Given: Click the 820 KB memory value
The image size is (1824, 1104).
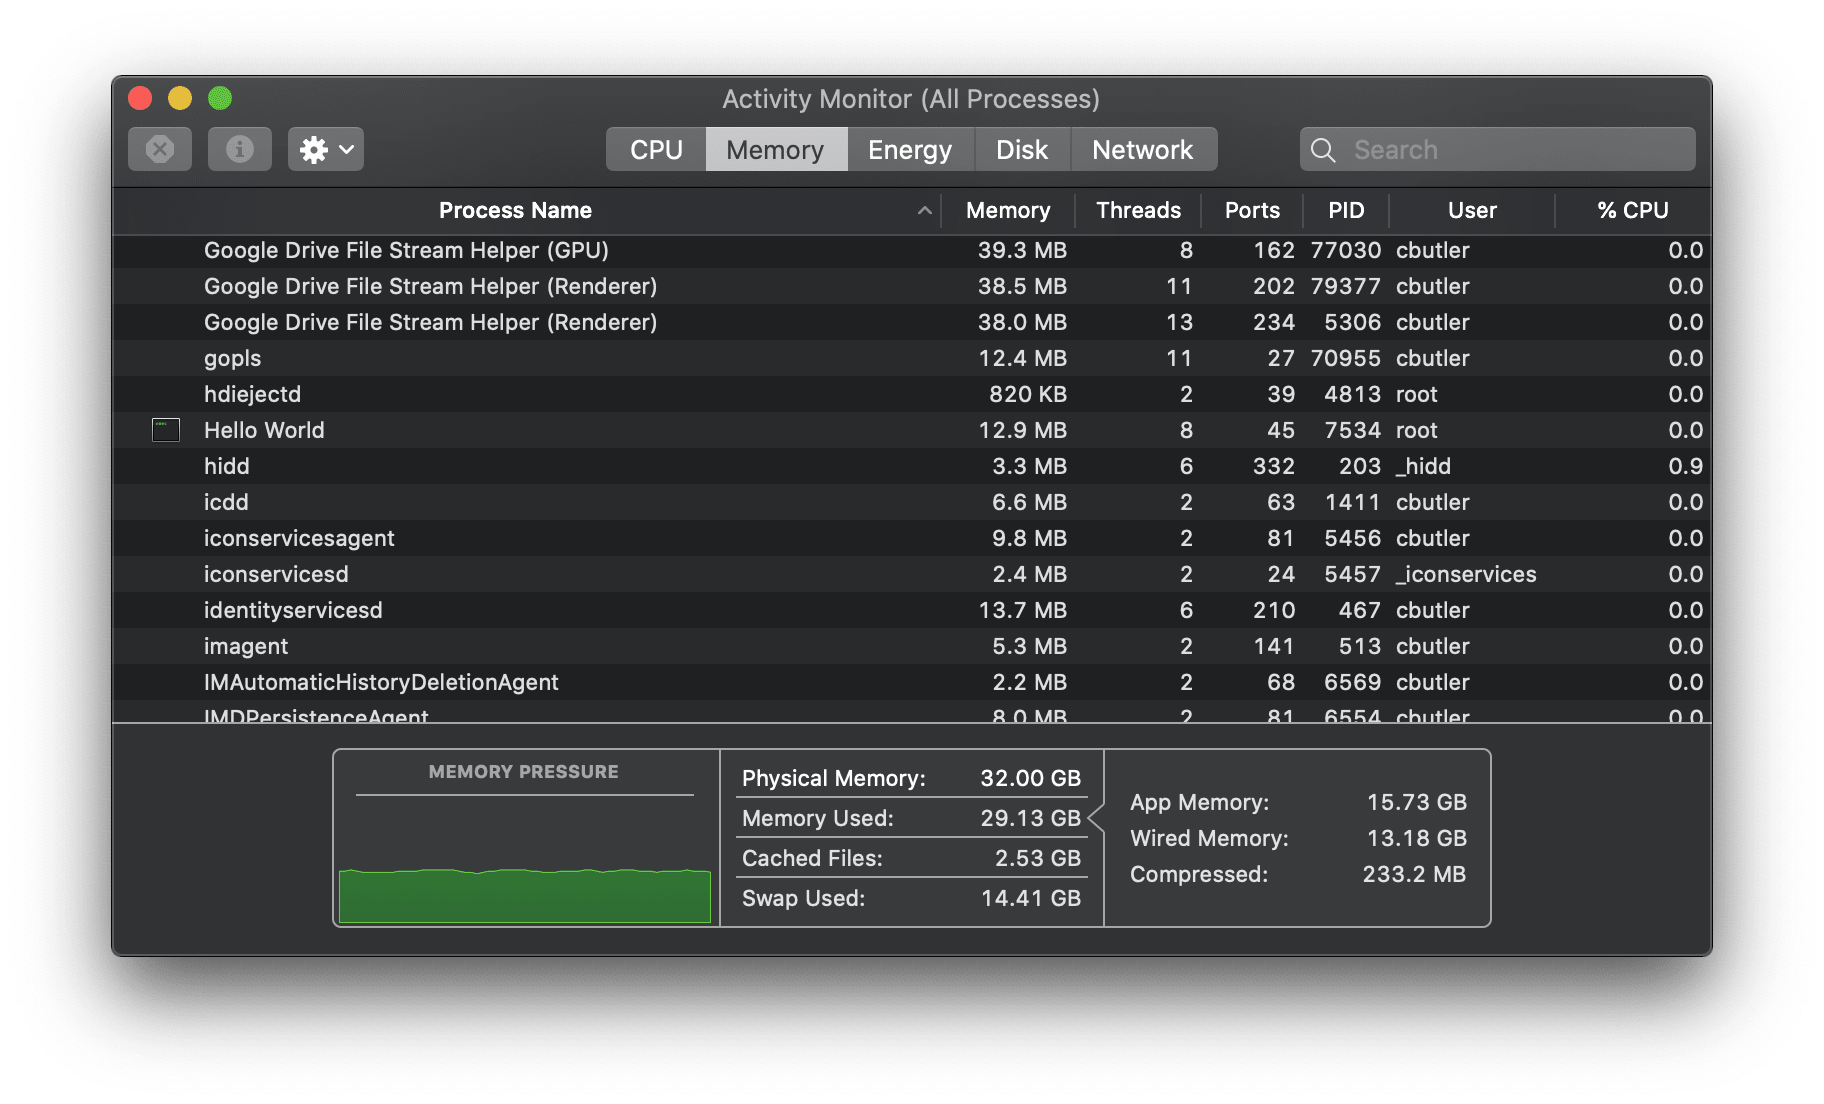Looking at the screenshot, I should [x=1028, y=394].
